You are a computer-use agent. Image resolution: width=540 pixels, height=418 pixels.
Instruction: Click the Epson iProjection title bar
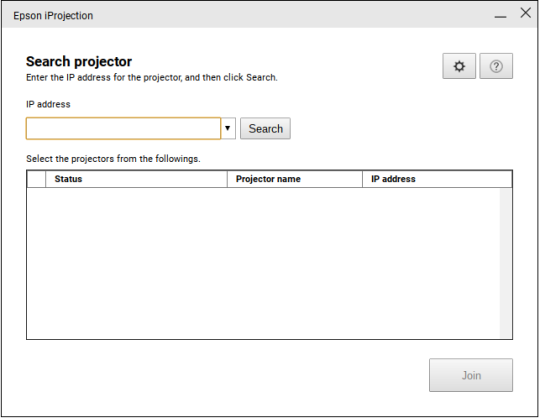241,15
